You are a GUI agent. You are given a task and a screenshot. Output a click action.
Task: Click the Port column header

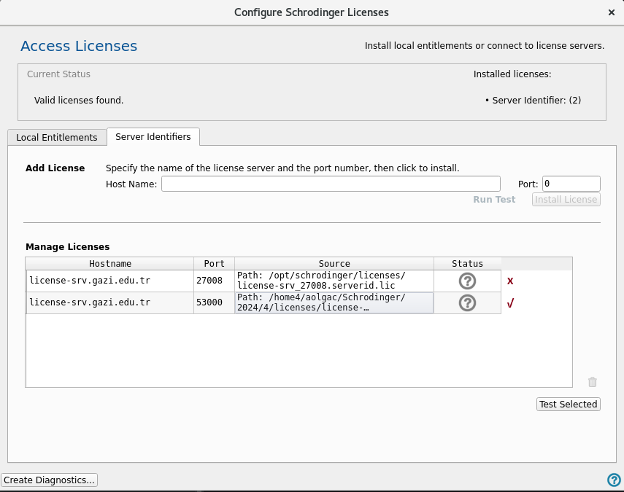coord(214,264)
